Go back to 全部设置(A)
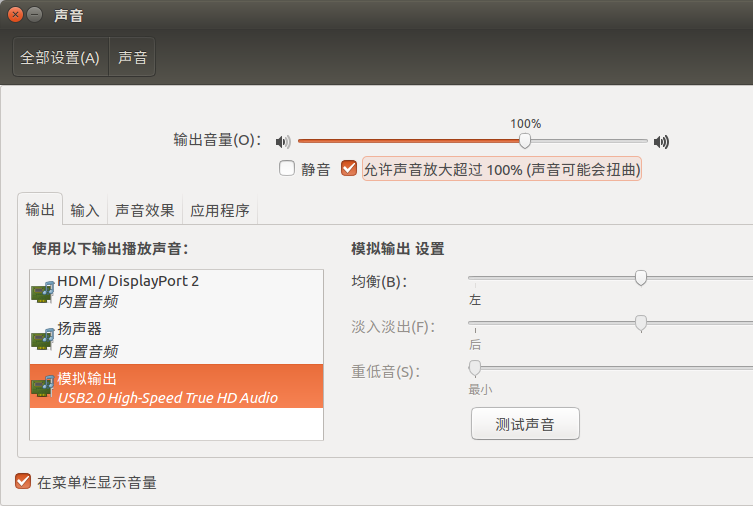The image size is (753, 506). point(61,58)
